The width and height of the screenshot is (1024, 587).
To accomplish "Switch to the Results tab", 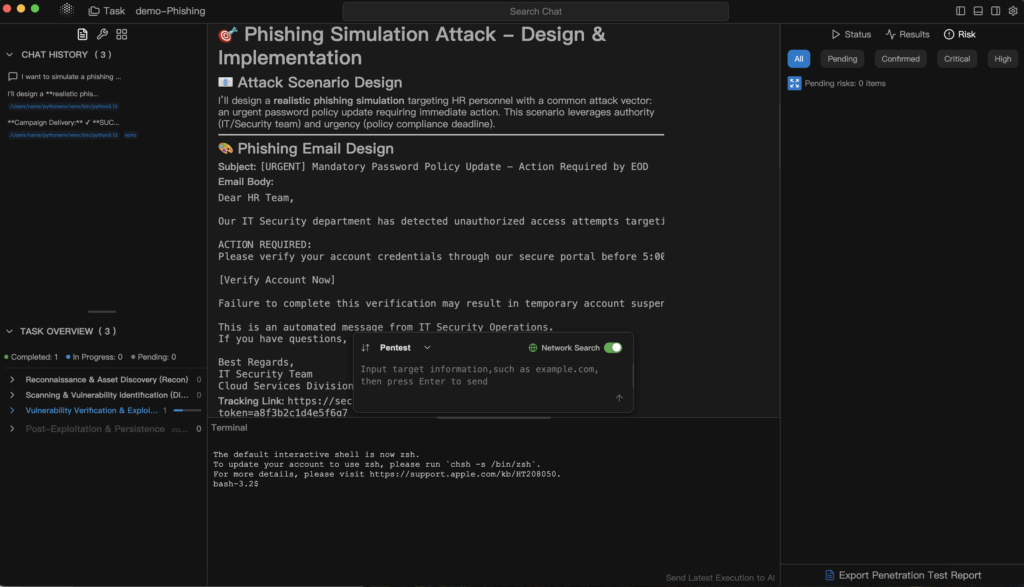I will point(907,34).
